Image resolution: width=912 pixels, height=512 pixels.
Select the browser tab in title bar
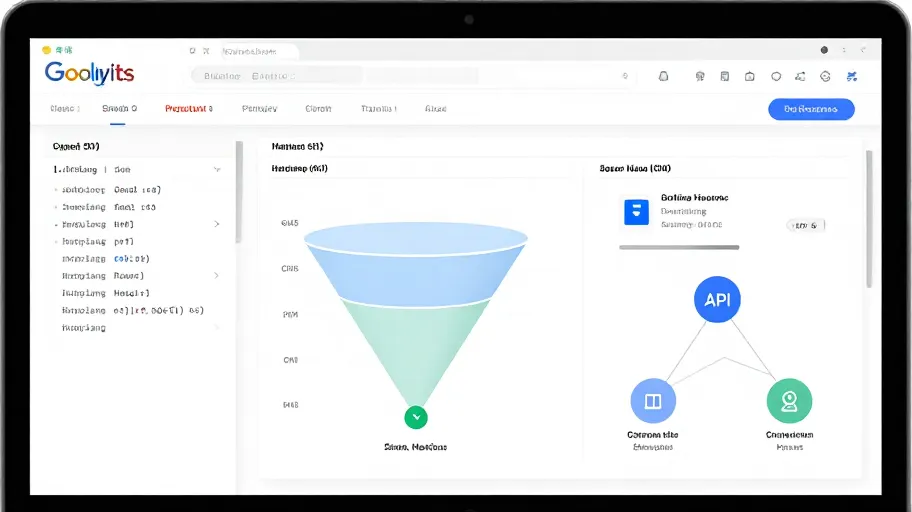(259, 51)
